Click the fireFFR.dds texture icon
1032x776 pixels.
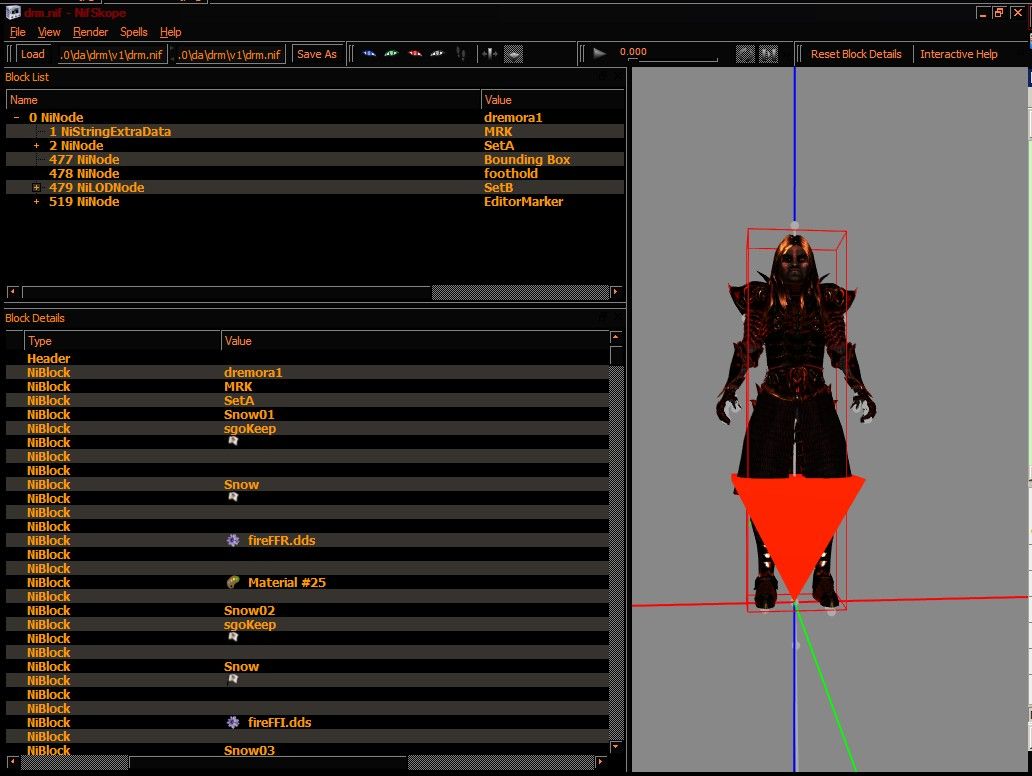coord(233,540)
